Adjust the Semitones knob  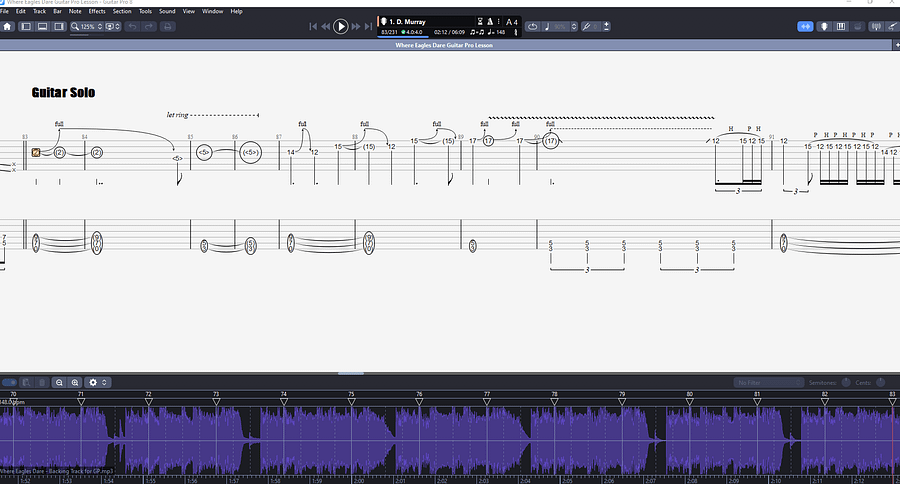[846, 382]
